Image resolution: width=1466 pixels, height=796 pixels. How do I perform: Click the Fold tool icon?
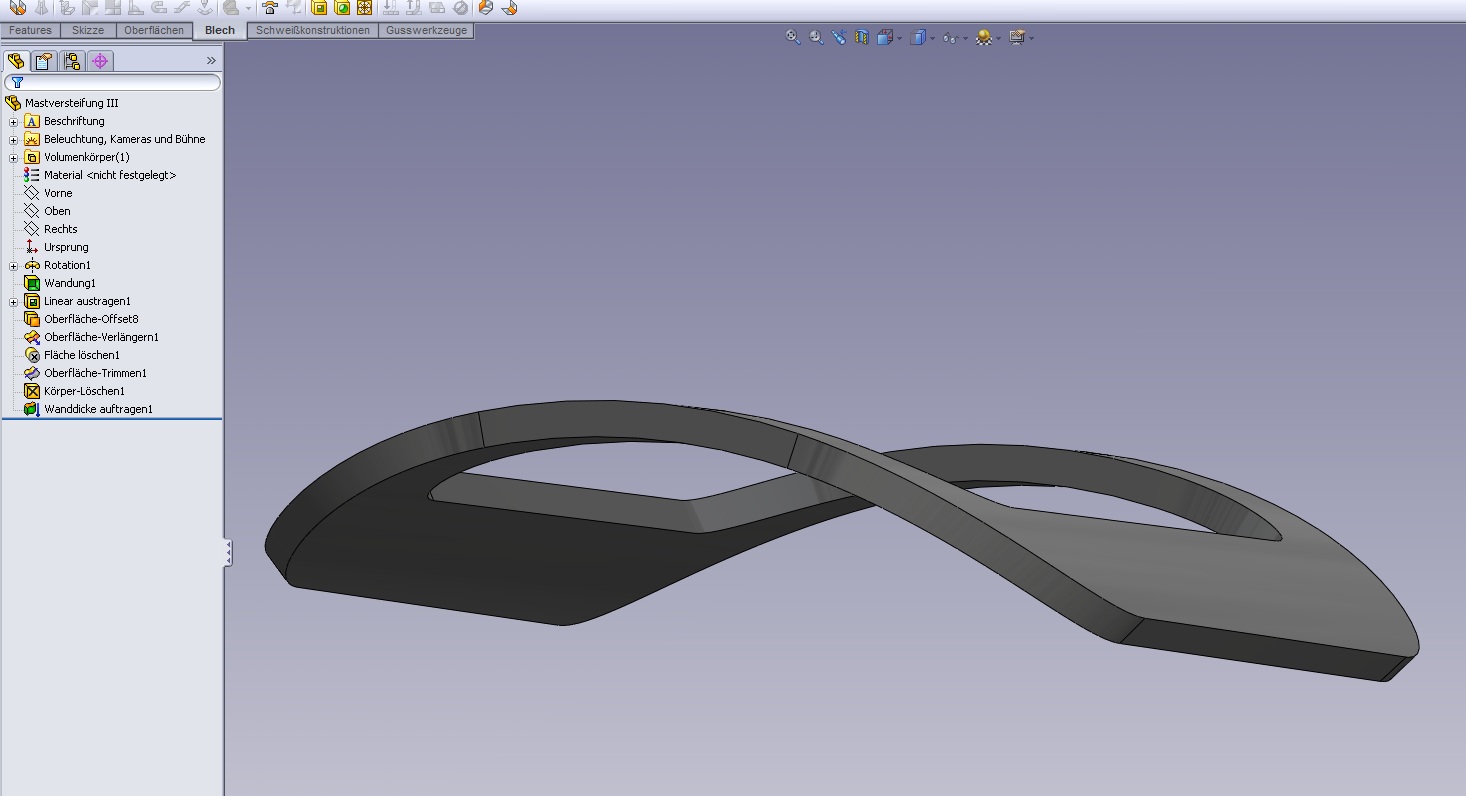point(413,7)
